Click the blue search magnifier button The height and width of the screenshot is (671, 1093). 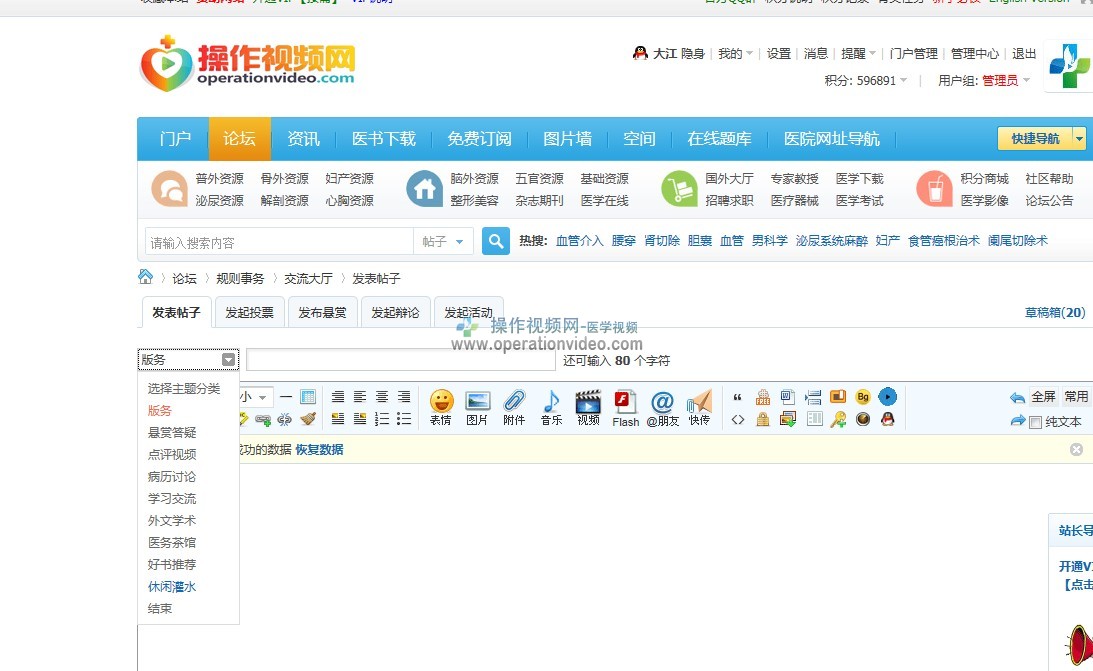click(x=496, y=241)
